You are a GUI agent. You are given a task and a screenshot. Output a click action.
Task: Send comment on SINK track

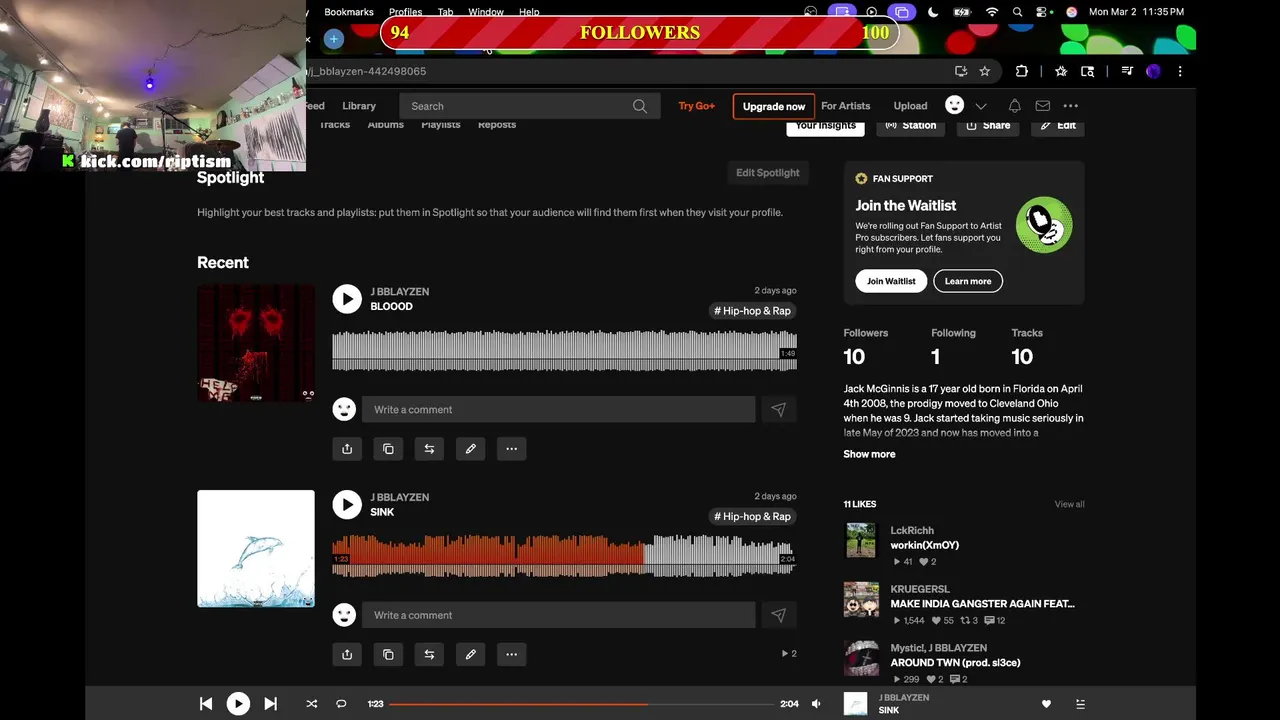pos(779,615)
